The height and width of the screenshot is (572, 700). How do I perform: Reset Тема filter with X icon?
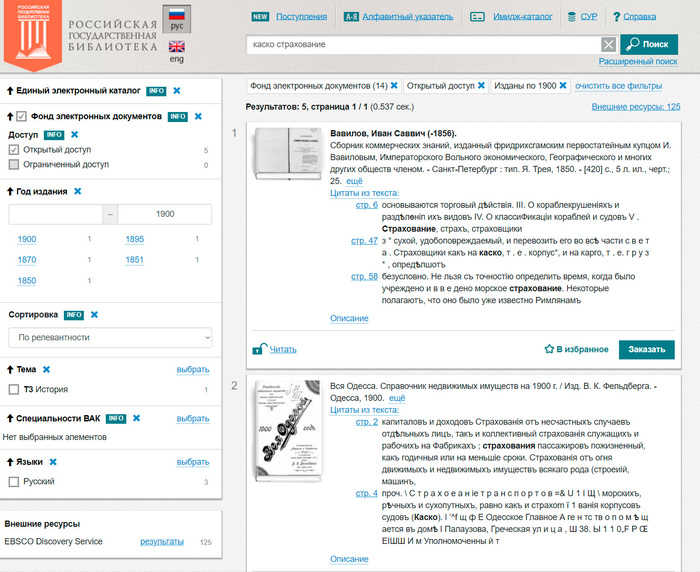(x=46, y=369)
